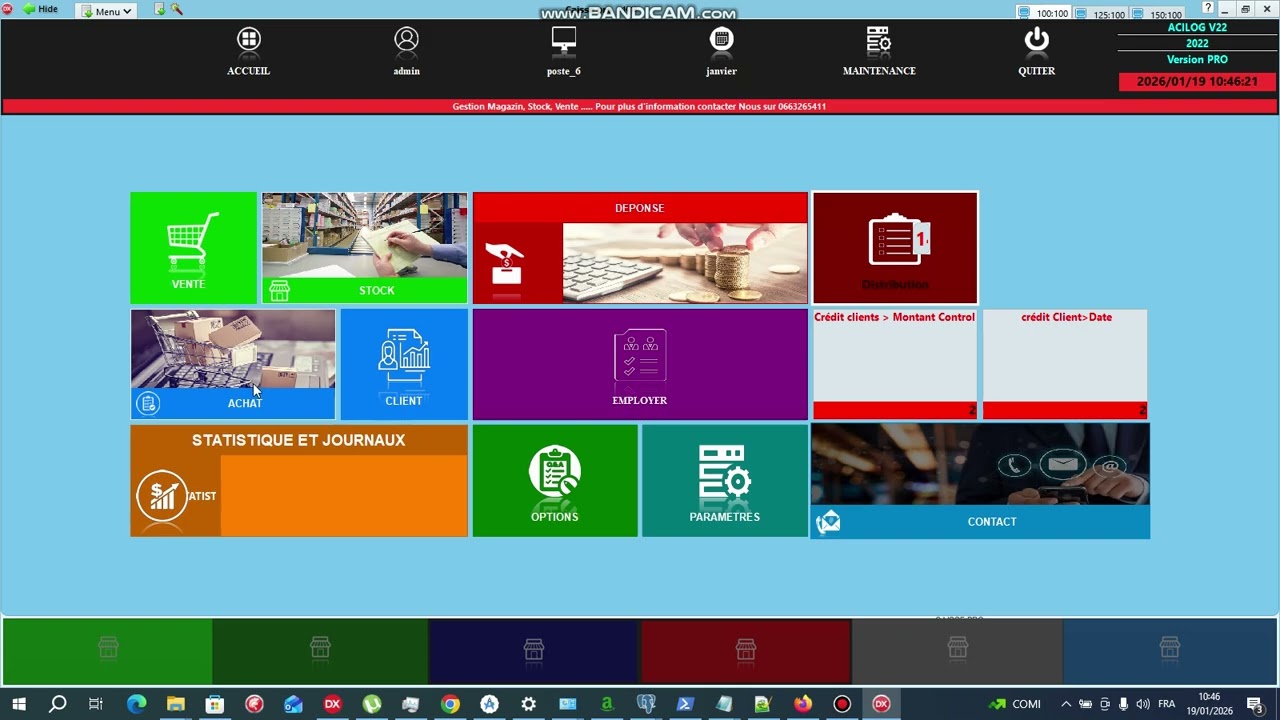Open the OPTIONS tile
The height and width of the screenshot is (720, 1280).
point(555,481)
